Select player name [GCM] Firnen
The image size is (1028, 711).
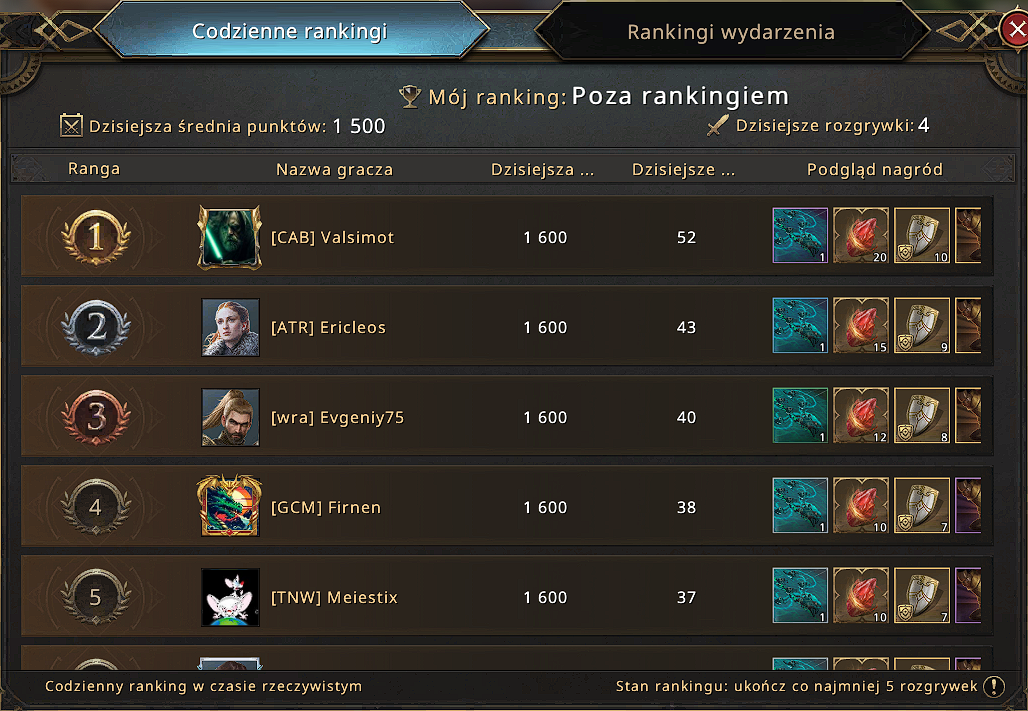[326, 508]
